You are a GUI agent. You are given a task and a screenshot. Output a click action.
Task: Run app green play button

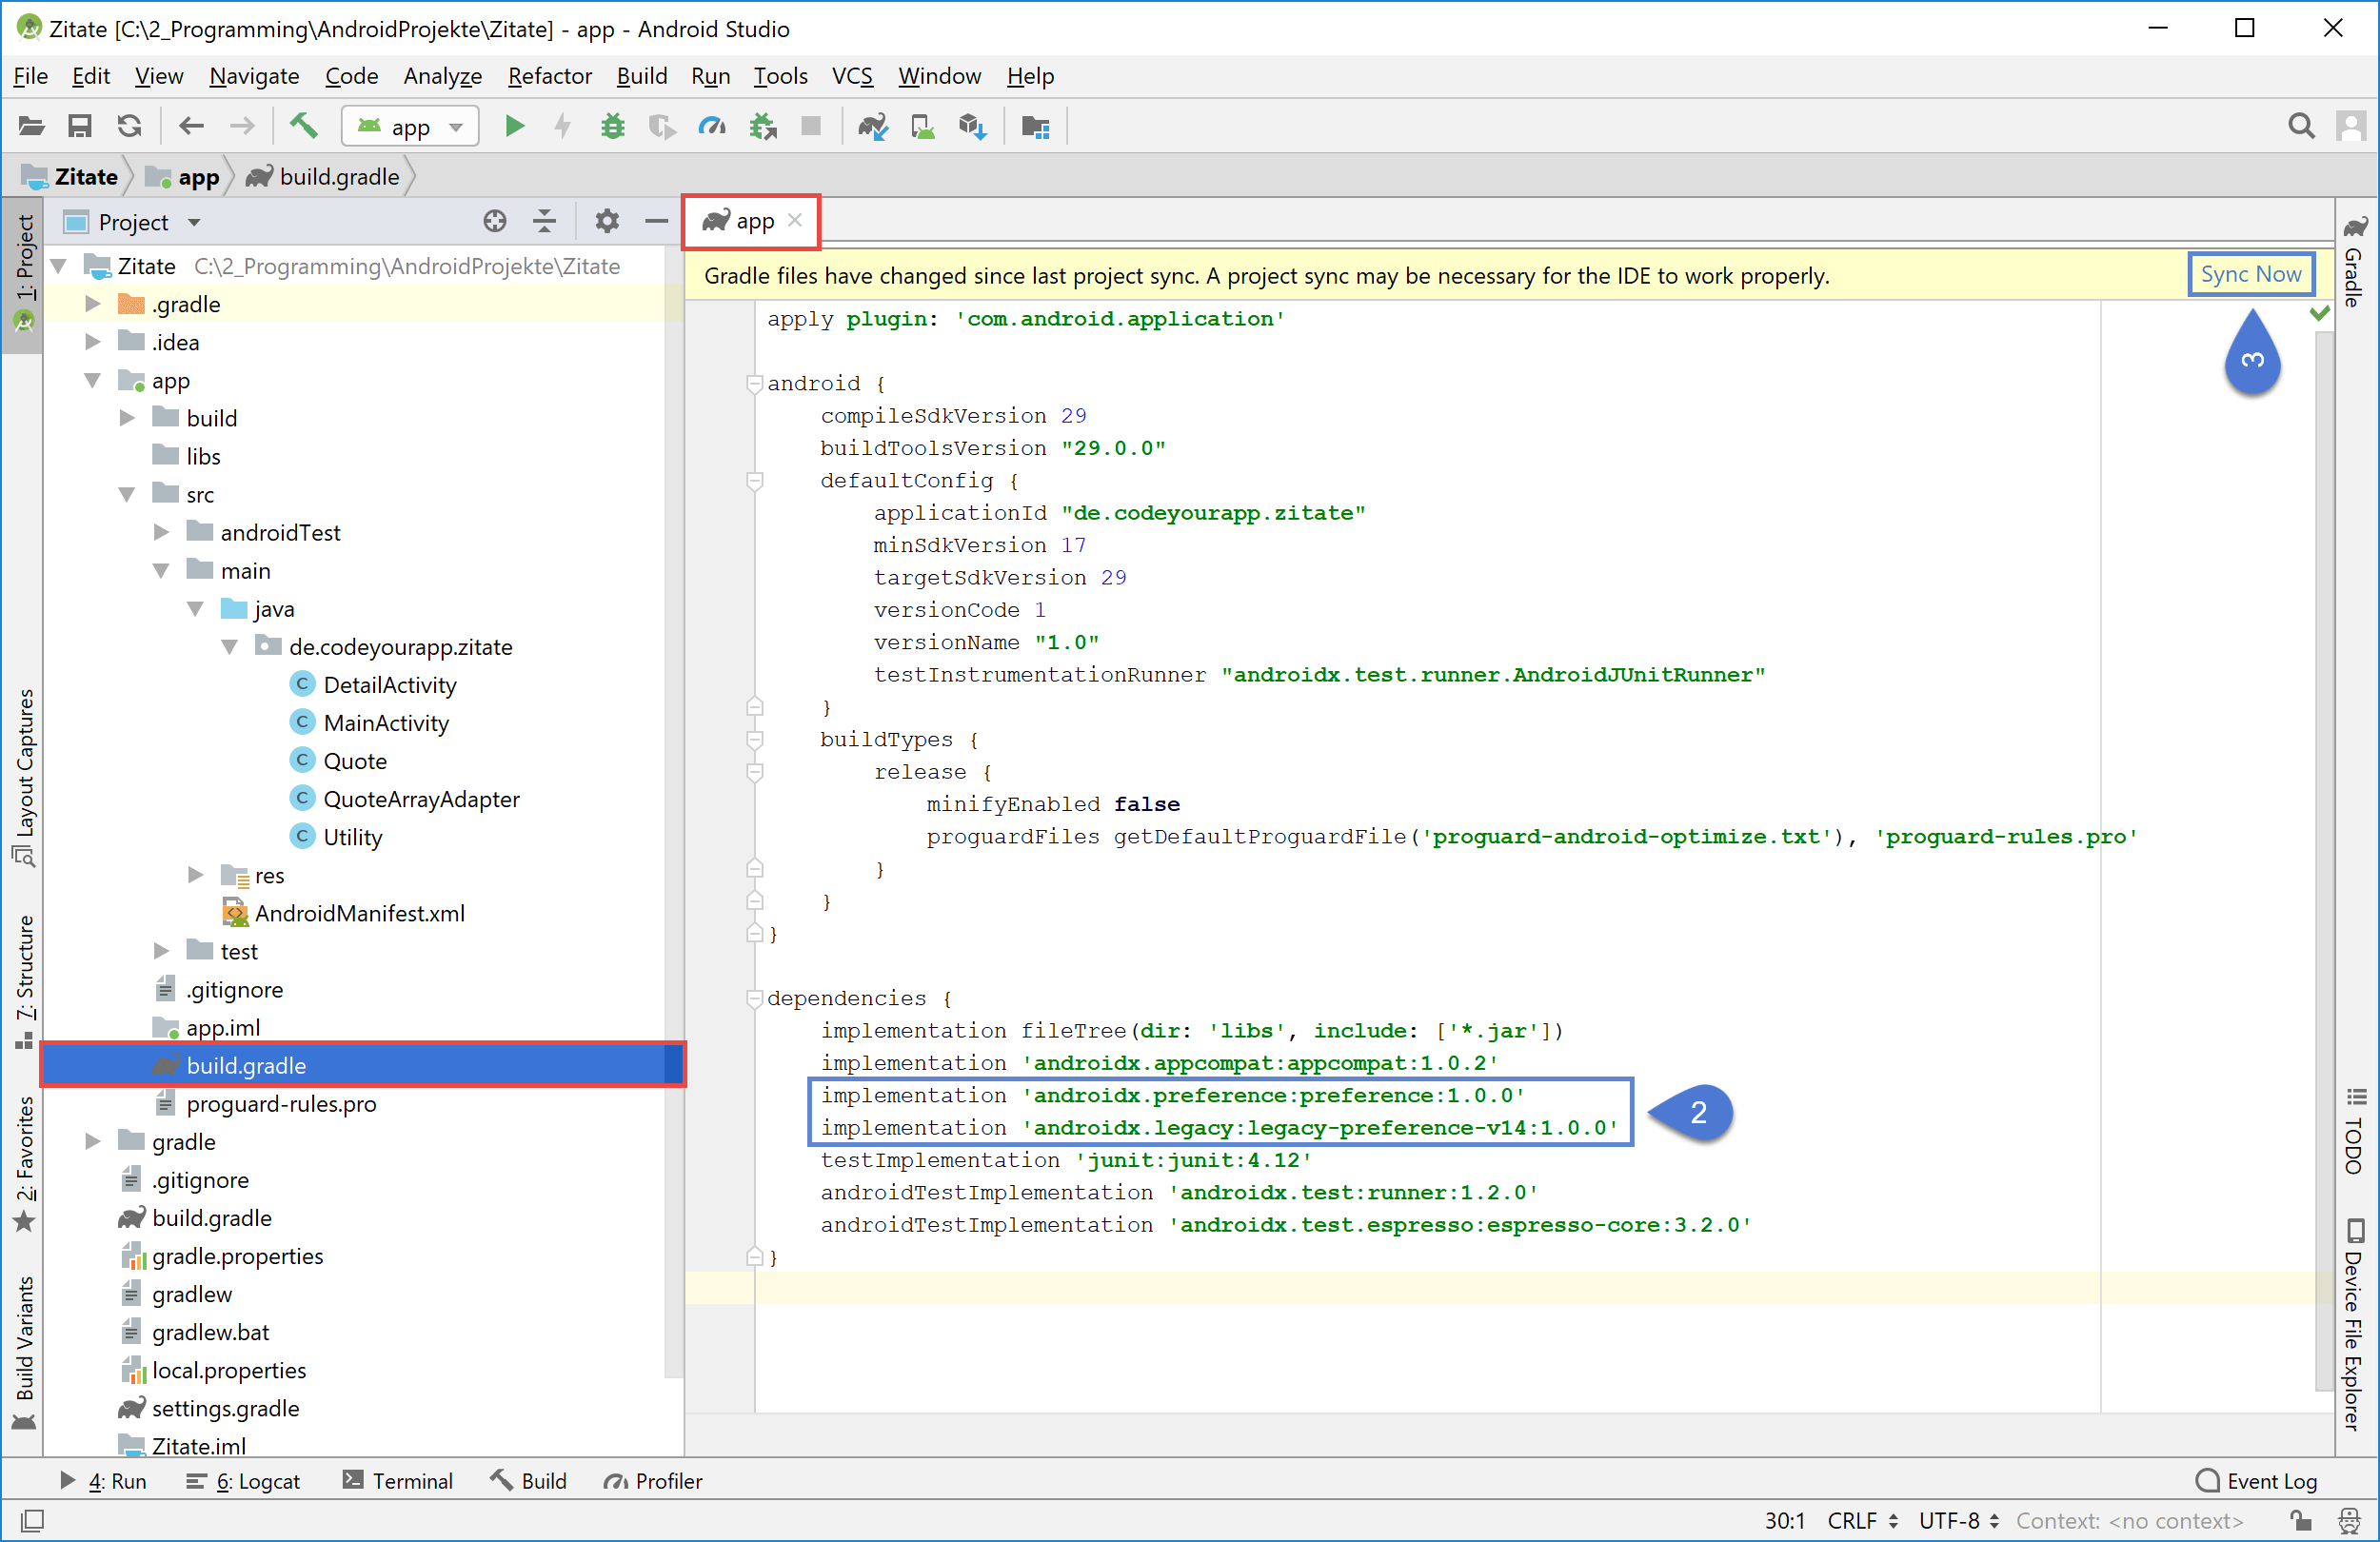click(515, 127)
